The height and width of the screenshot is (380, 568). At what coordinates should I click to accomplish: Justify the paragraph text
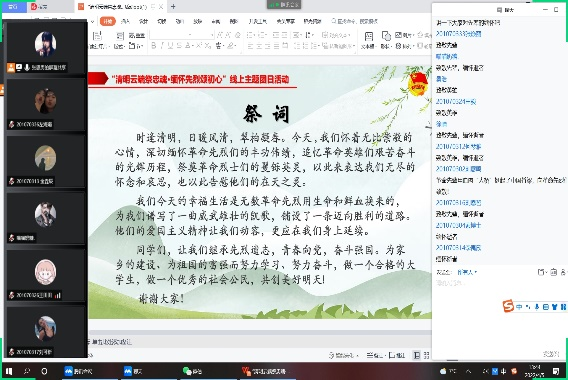(x=276, y=46)
